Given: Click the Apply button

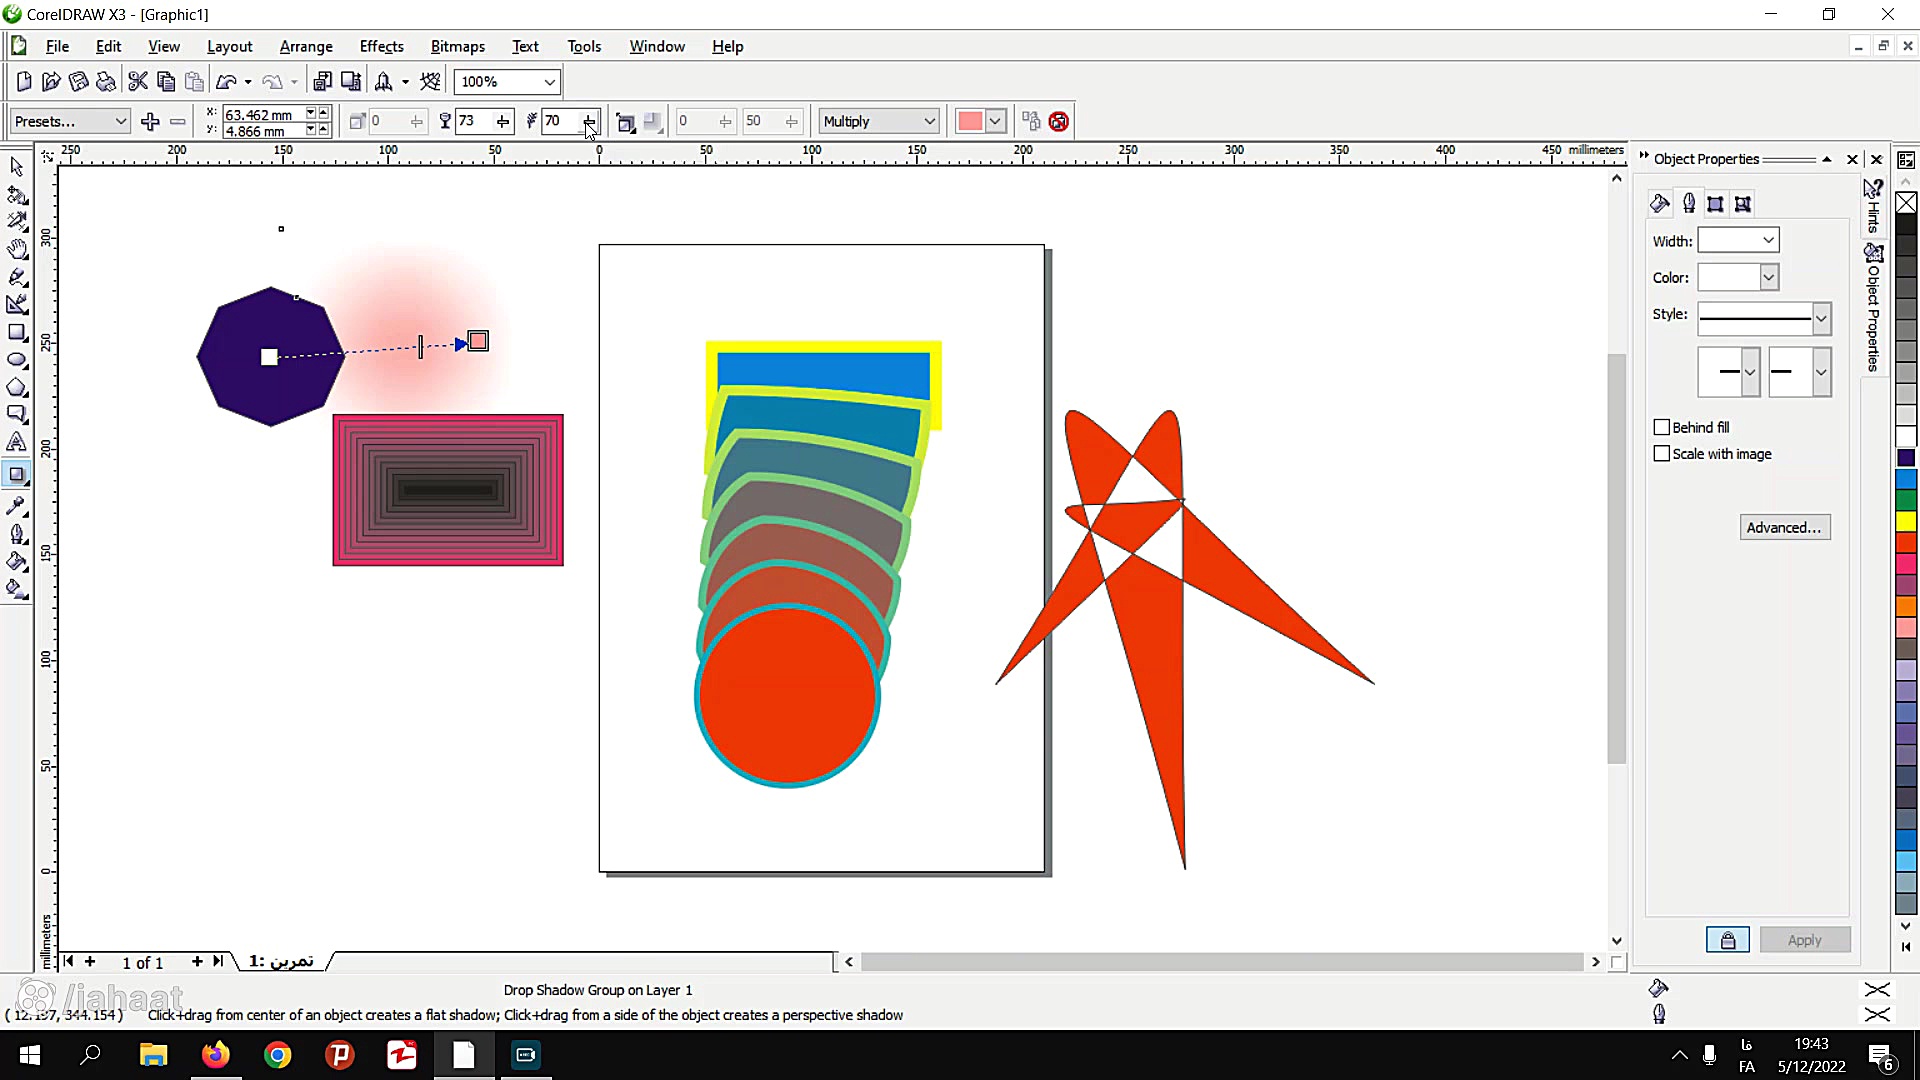Looking at the screenshot, I should (x=1805, y=940).
